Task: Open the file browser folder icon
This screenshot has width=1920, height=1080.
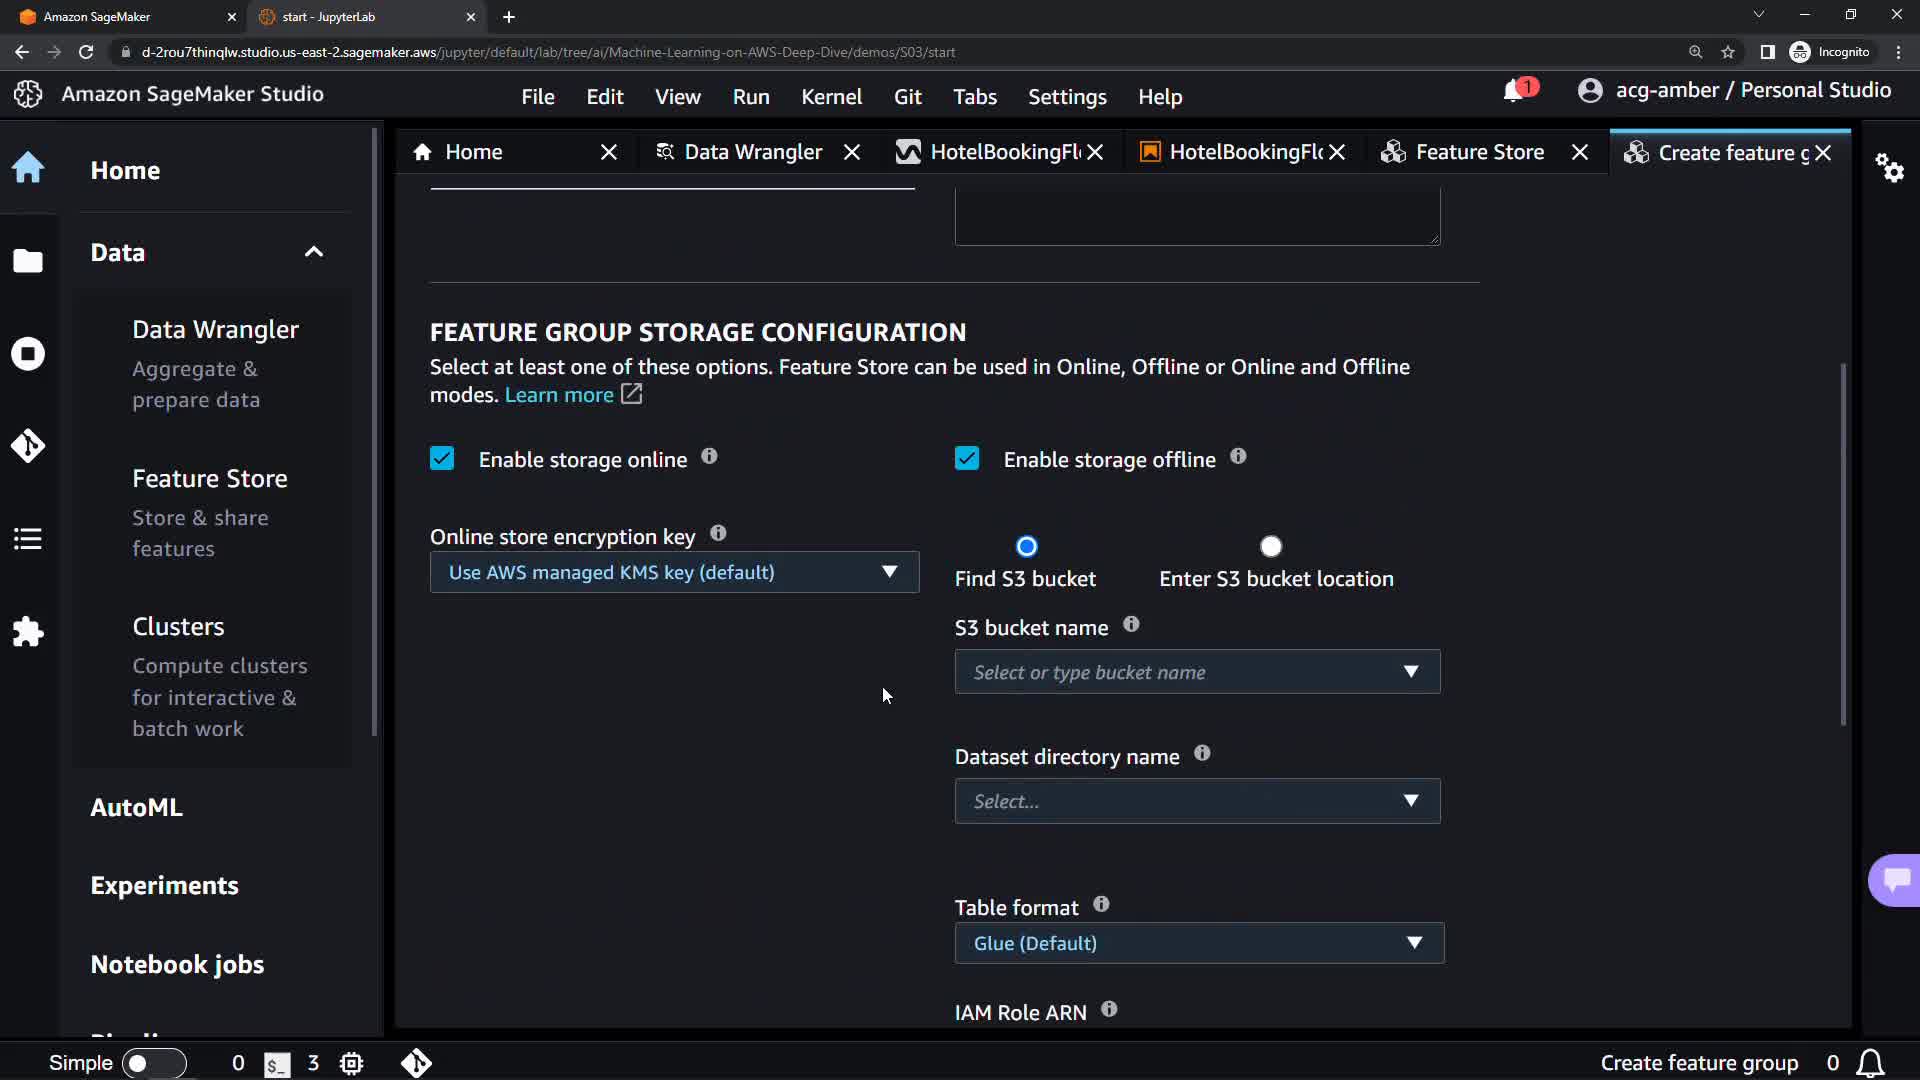Action: pos(28,261)
